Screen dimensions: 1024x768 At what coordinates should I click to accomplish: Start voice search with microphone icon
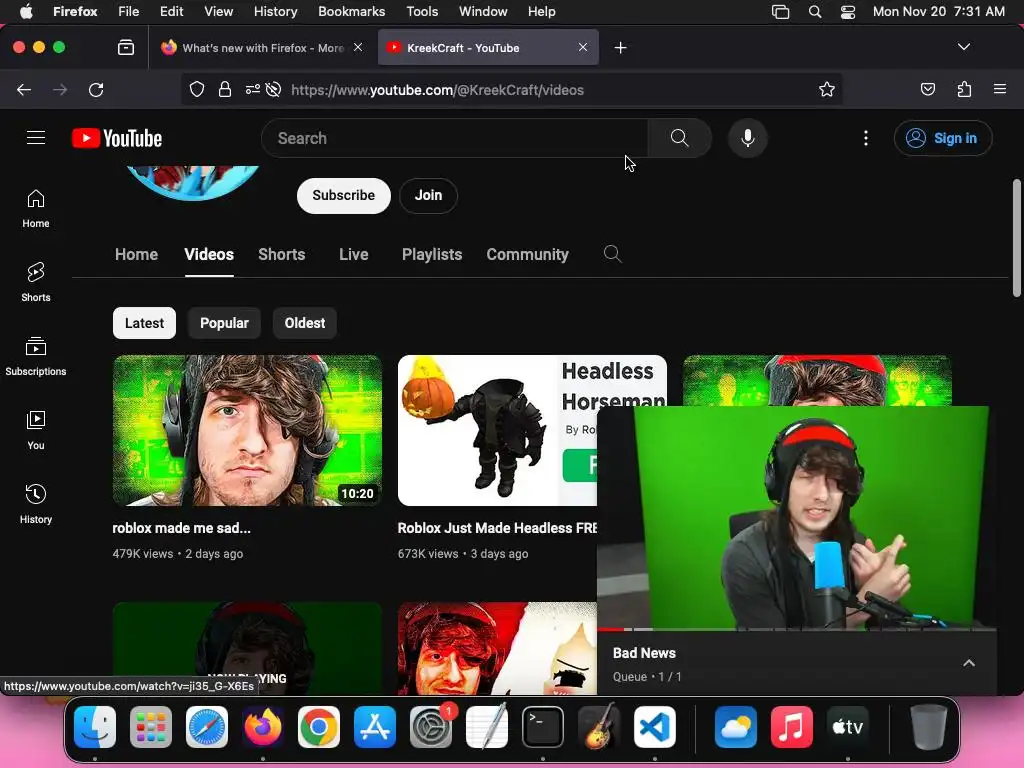(x=748, y=138)
